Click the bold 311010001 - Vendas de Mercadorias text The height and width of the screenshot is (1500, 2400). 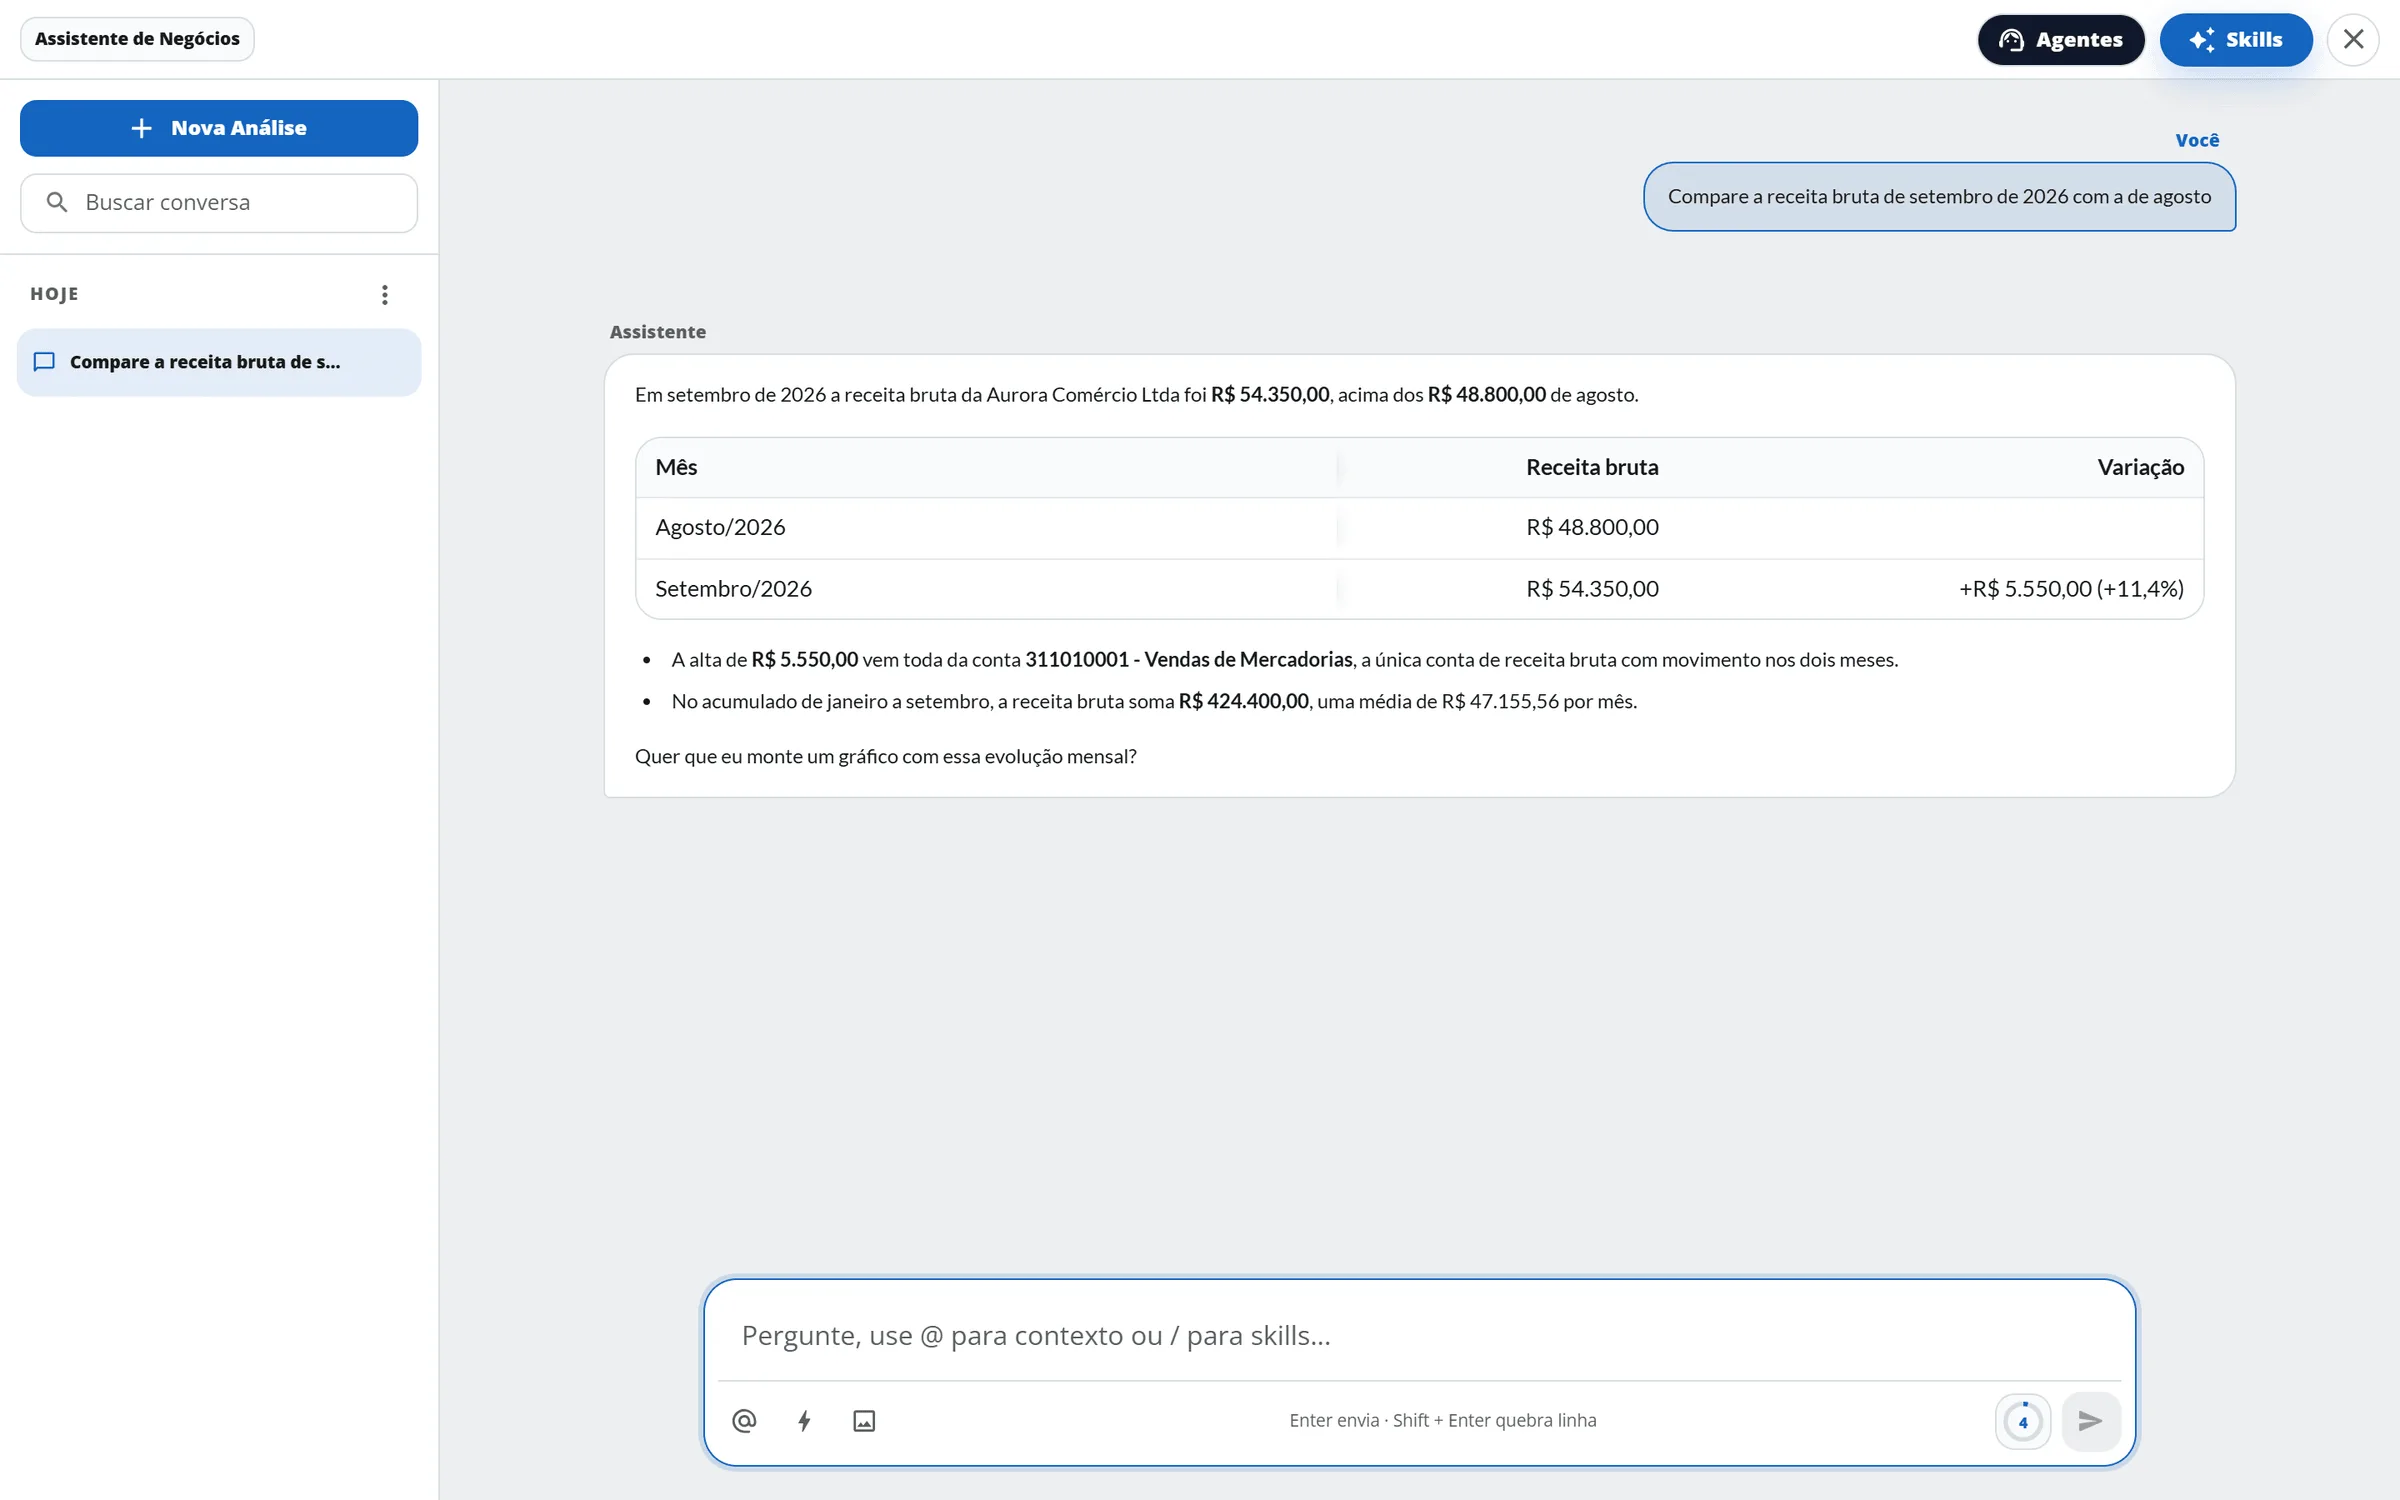[1189, 660]
